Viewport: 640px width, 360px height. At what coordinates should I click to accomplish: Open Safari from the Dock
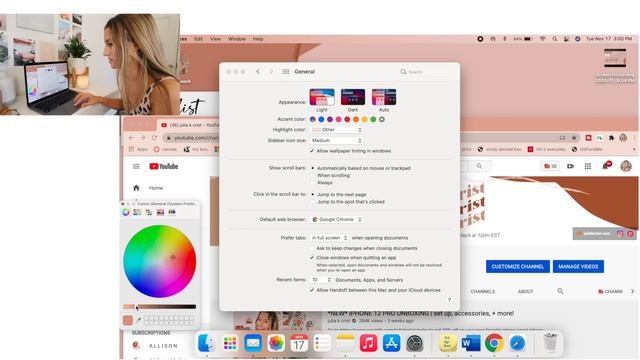(x=517, y=343)
